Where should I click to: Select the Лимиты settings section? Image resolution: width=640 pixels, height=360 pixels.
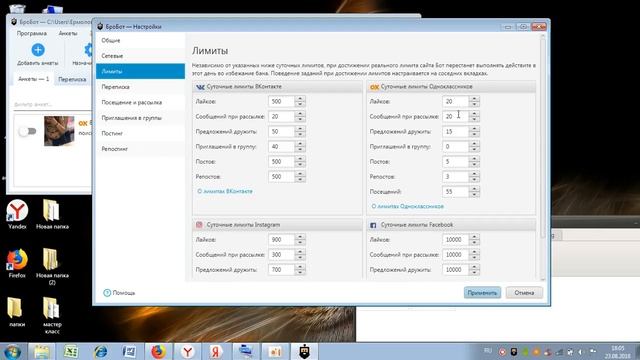140,71
